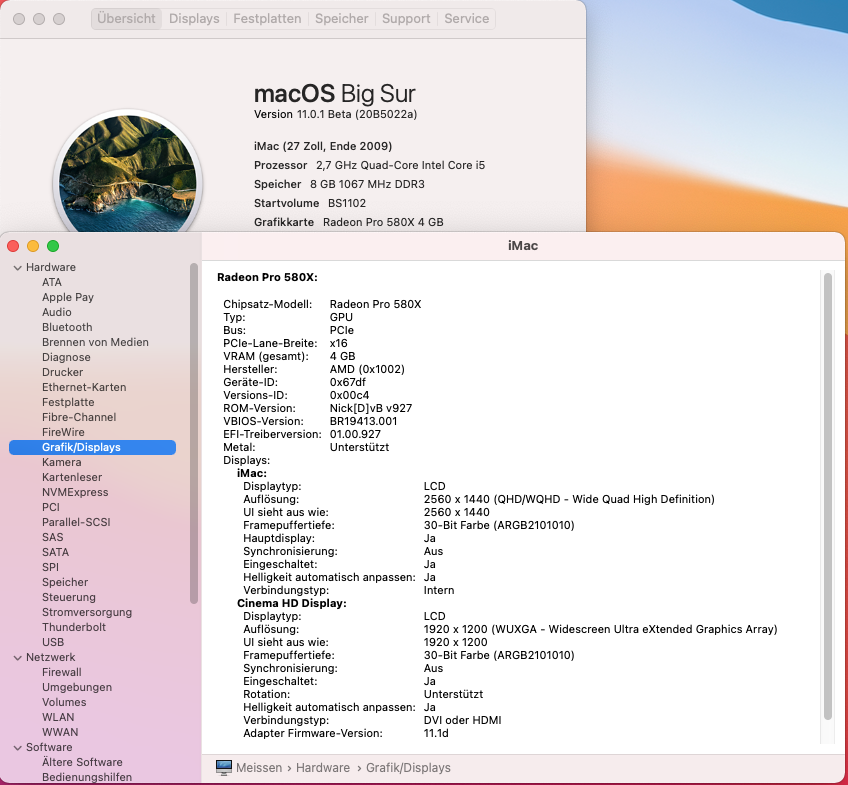Viewport: 848px width, 785px height.
Task: Select Fibre-Channel in the sidebar
Action: (x=79, y=417)
